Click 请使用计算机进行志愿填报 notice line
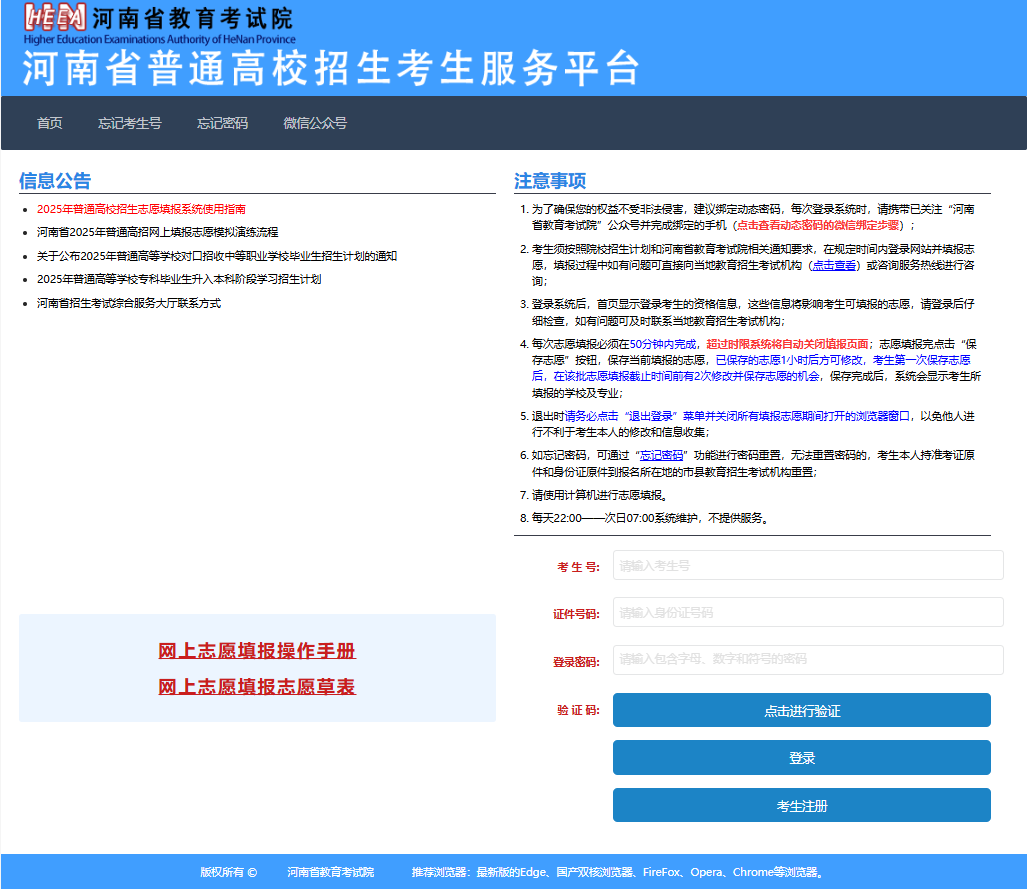The height and width of the screenshot is (889, 1027). click(599, 495)
